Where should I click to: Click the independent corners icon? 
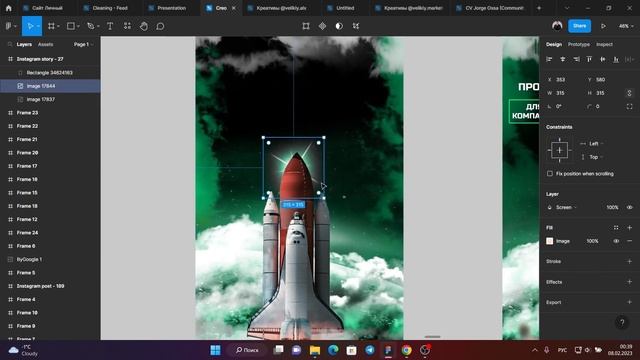[x=629, y=106]
